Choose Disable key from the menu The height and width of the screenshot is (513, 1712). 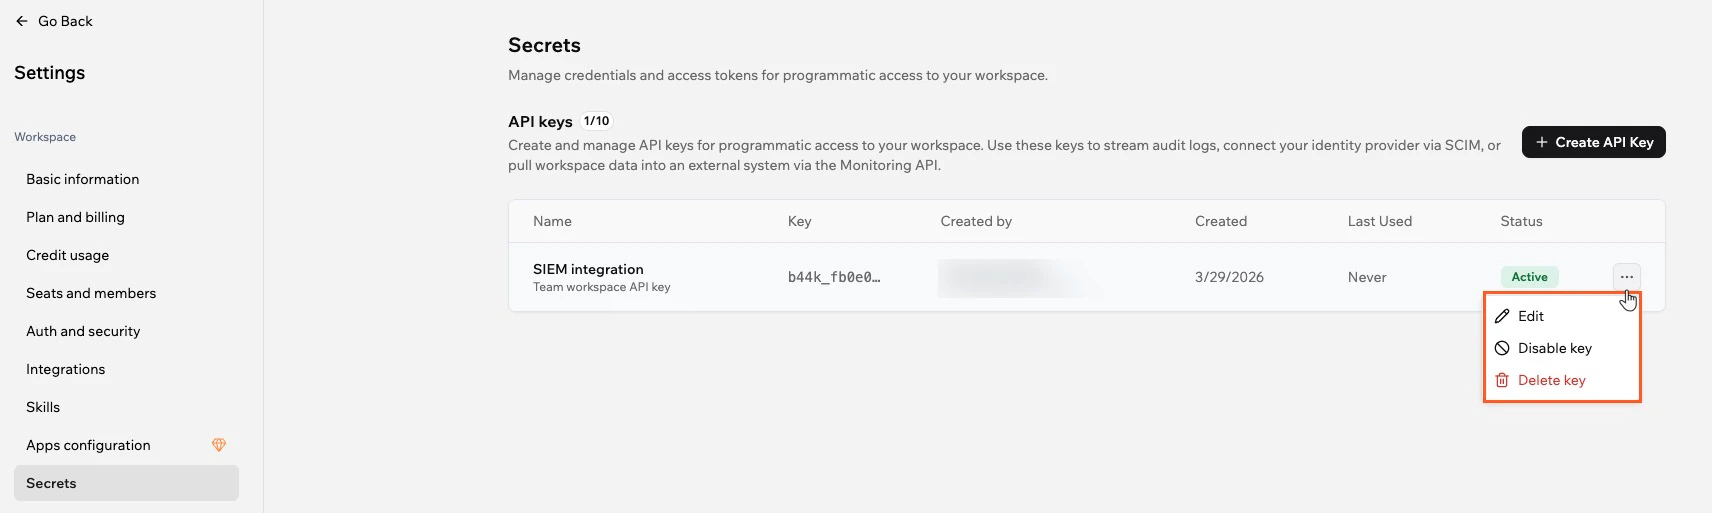[1562, 348]
